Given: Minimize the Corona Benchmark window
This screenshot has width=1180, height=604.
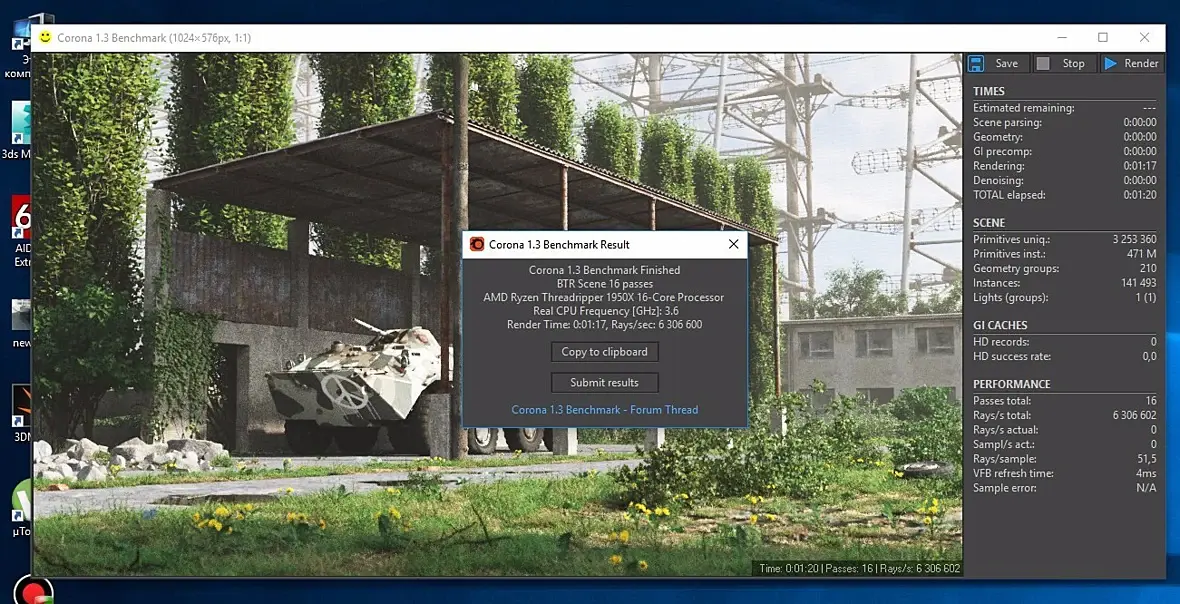Looking at the screenshot, I should click(x=1061, y=38).
